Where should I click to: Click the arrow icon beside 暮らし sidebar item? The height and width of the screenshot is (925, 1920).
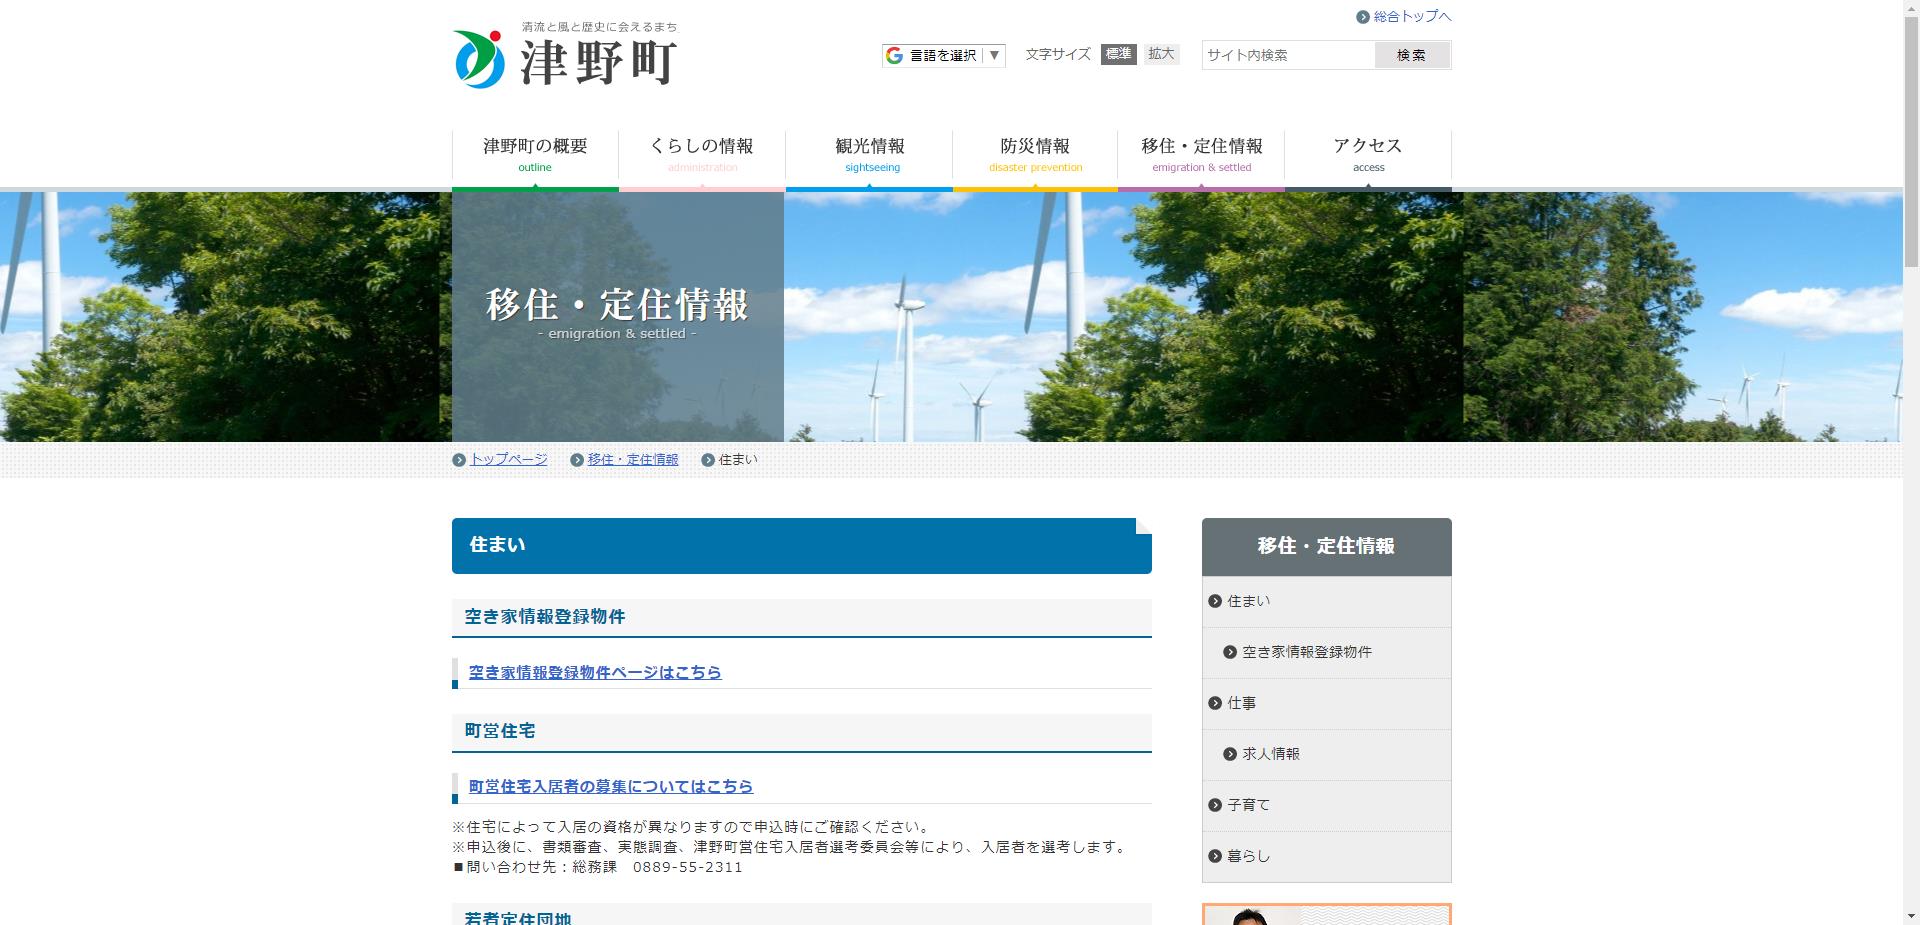1215,856
